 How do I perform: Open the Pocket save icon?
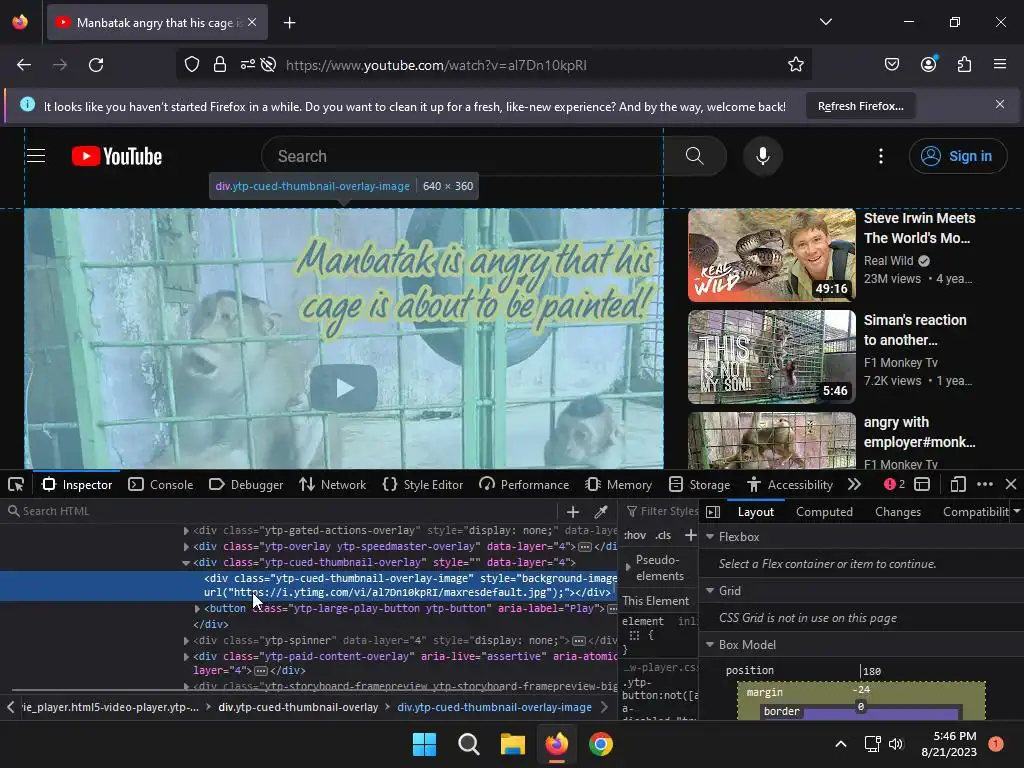(891, 64)
